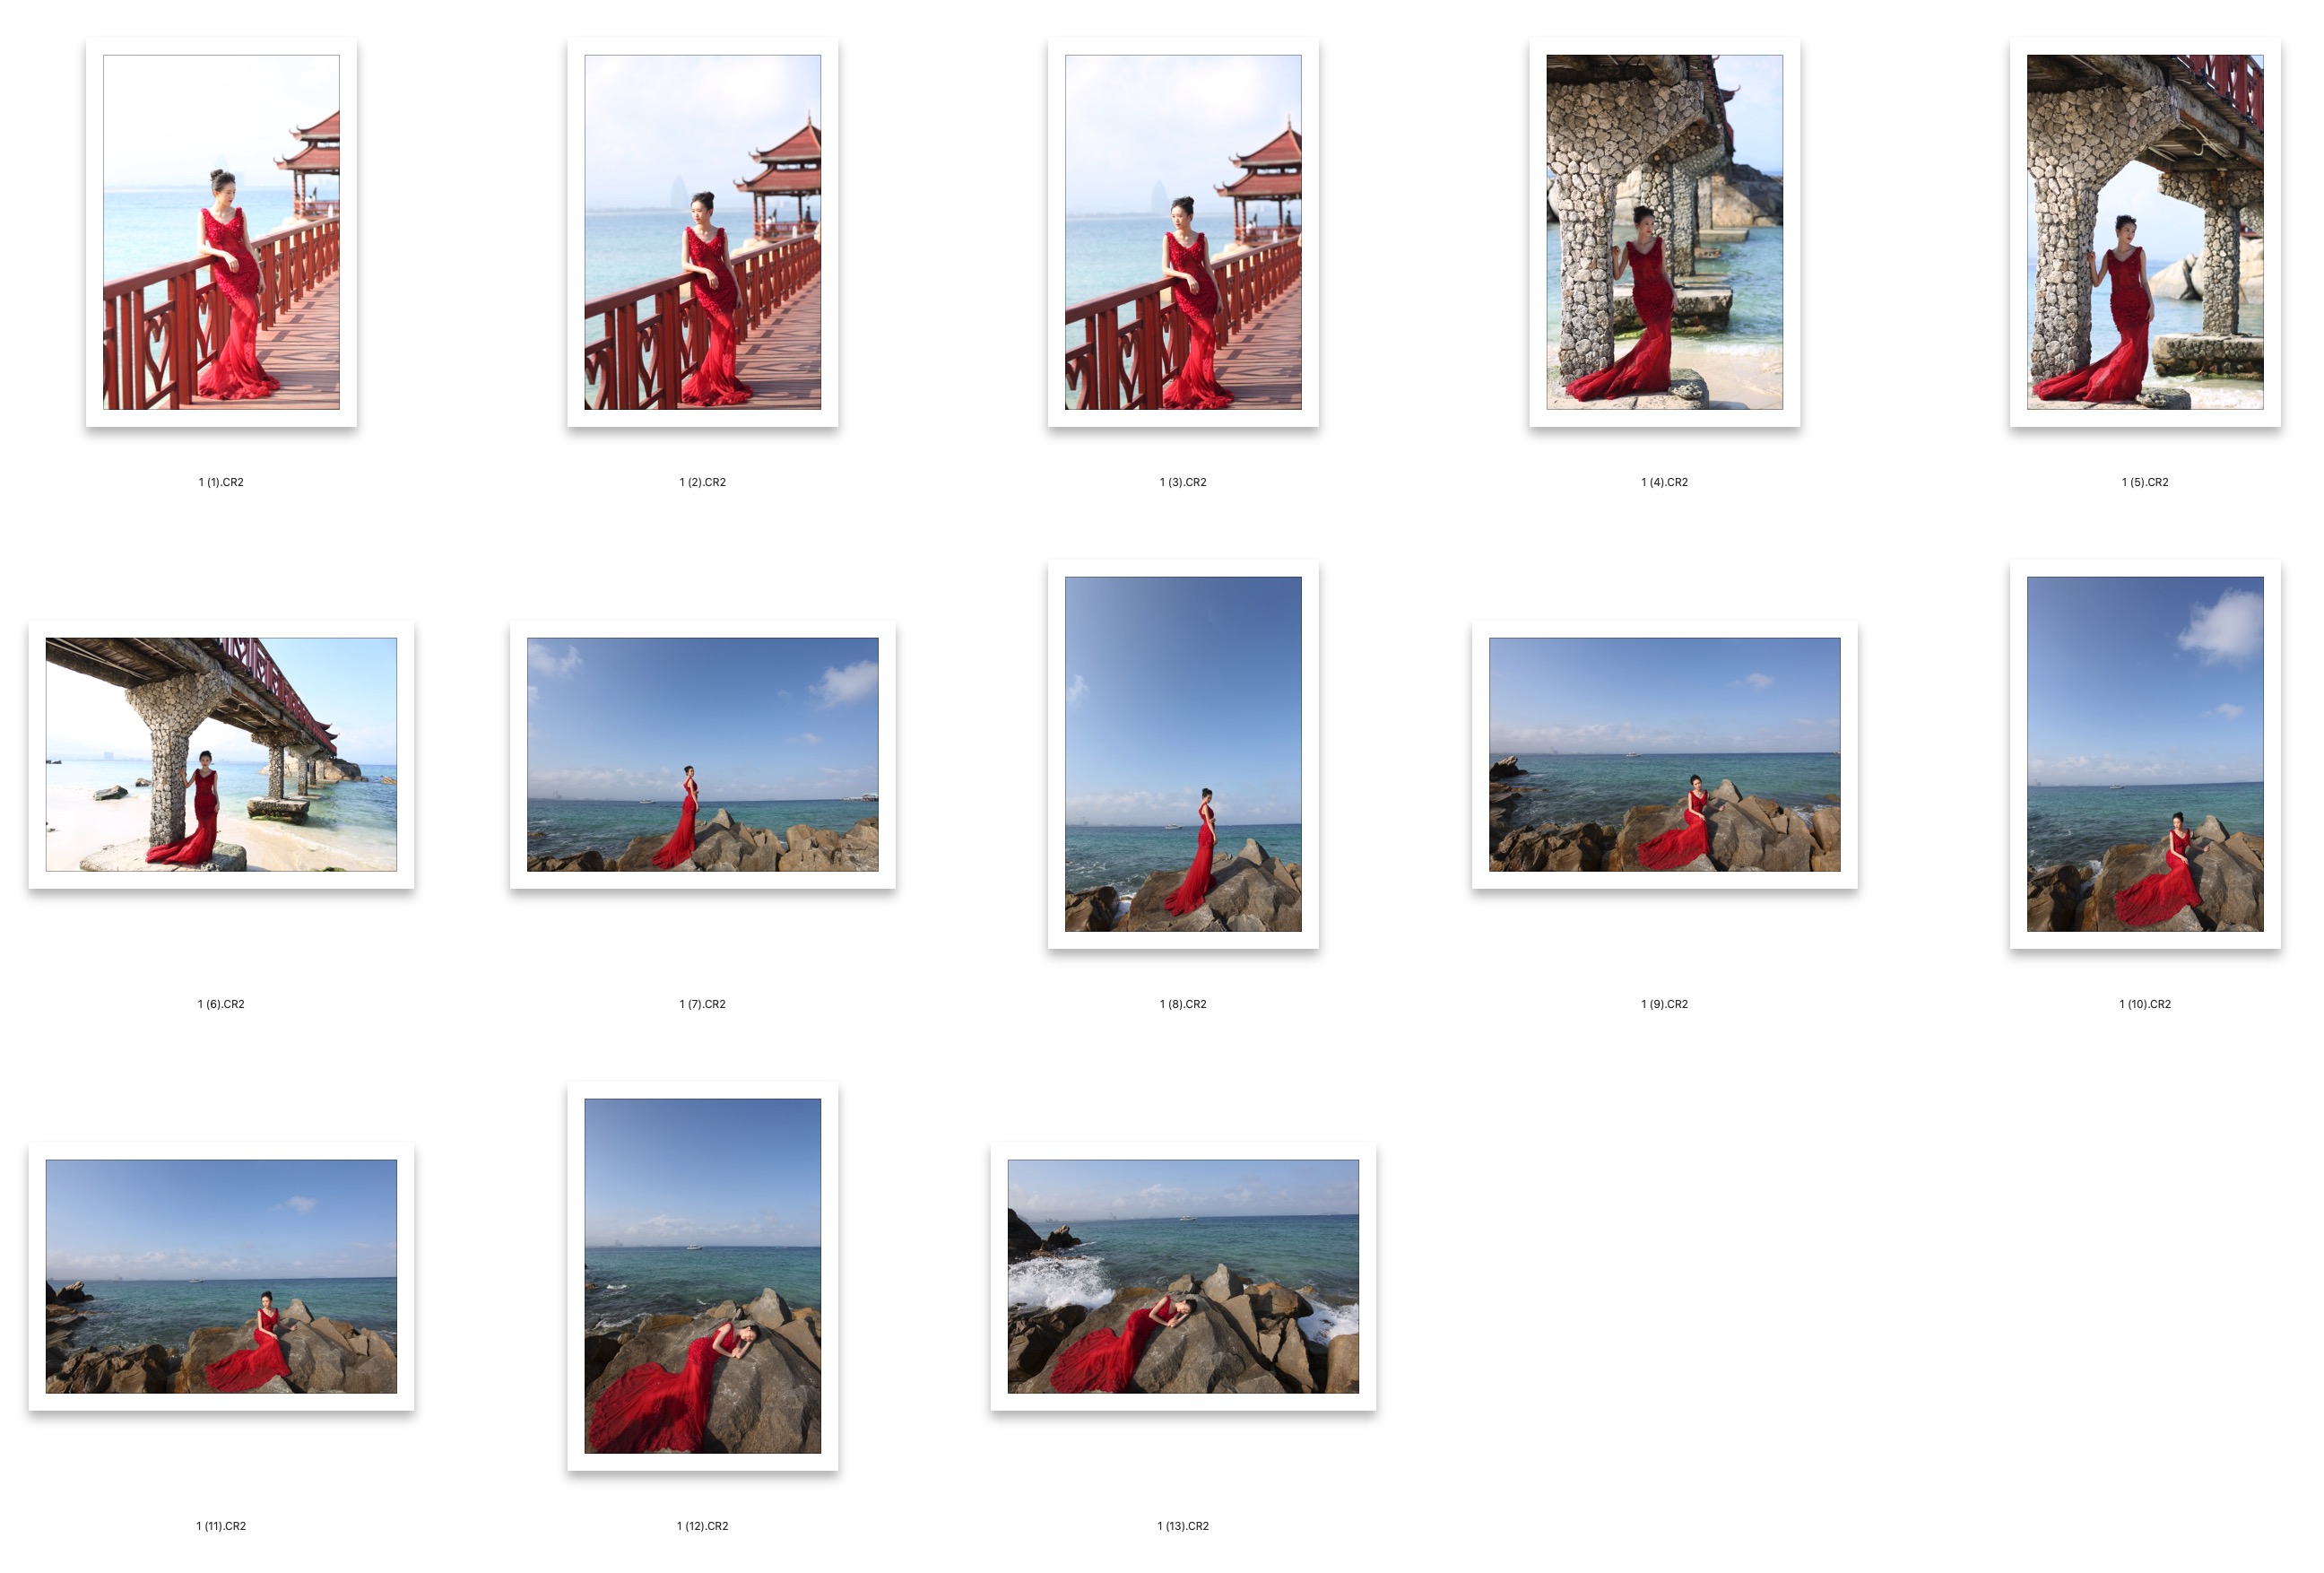Click the 1 (6).CR2 landscape thumbnail
Screen dimensions: 2324x1573
point(221,754)
